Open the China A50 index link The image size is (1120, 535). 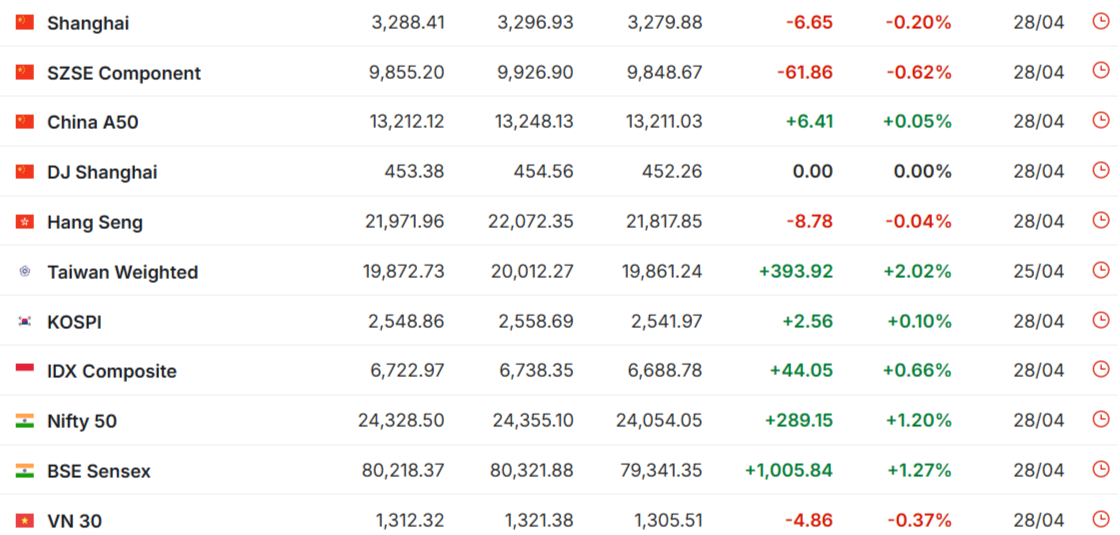tap(93, 122)
